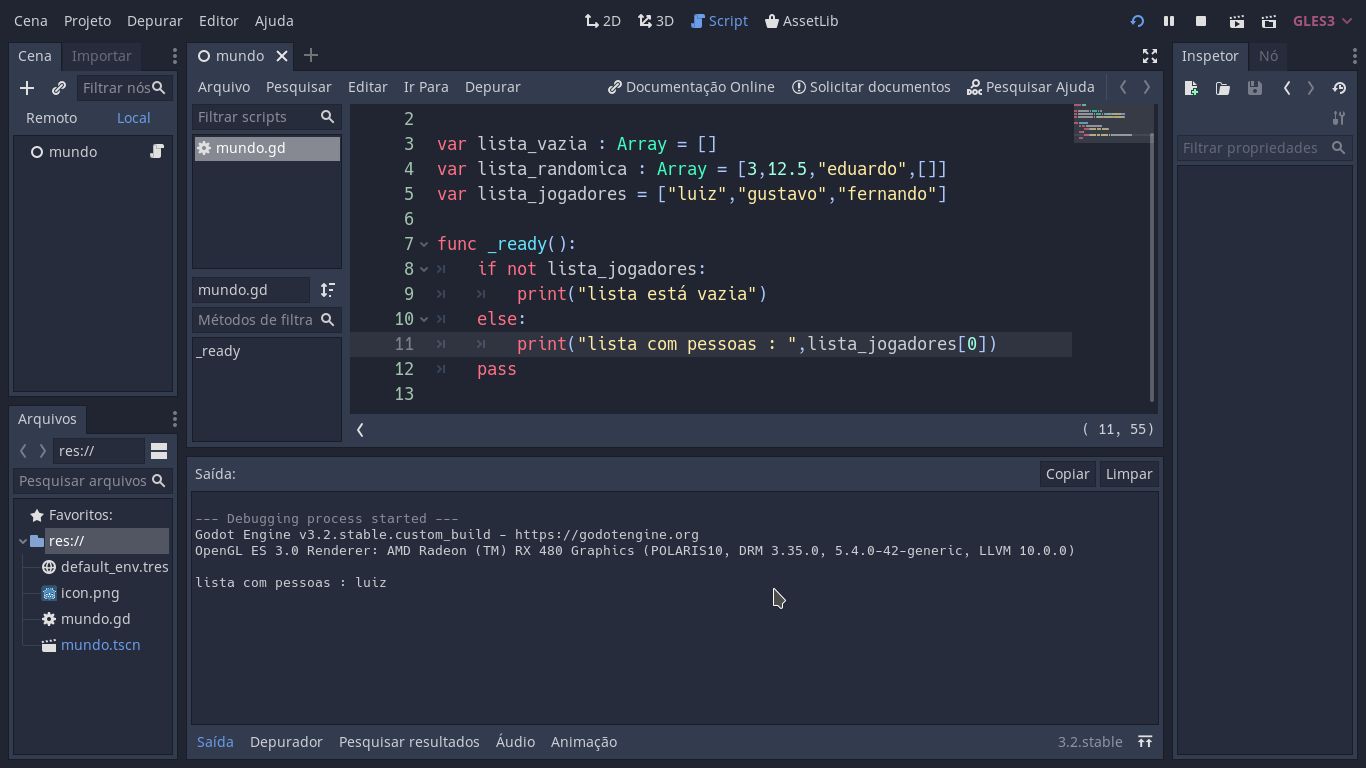Play the edited scene icon
The width and height of the screenshot is (1366, 768).
tap(1237, 21)
